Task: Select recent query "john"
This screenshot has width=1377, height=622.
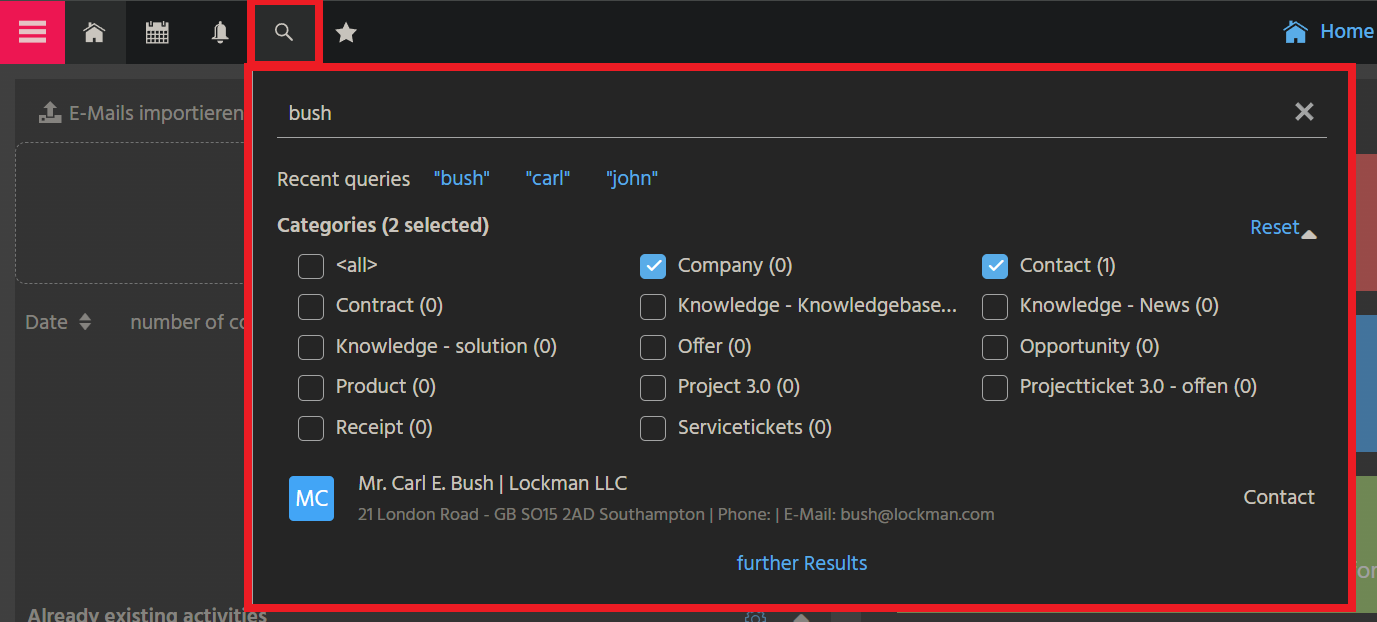Action: point(632,179)
